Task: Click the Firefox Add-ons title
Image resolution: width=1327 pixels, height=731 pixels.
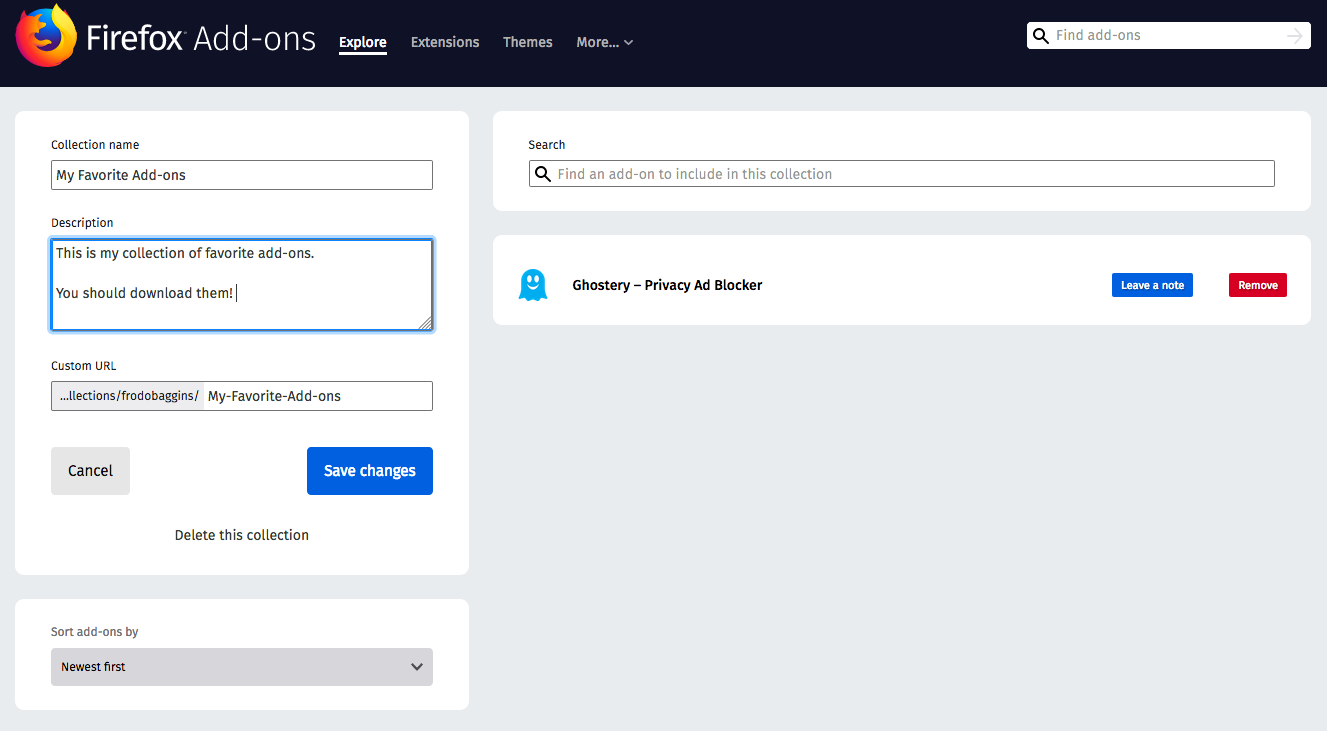Action: pyautogui.click(x=201, y=39)
